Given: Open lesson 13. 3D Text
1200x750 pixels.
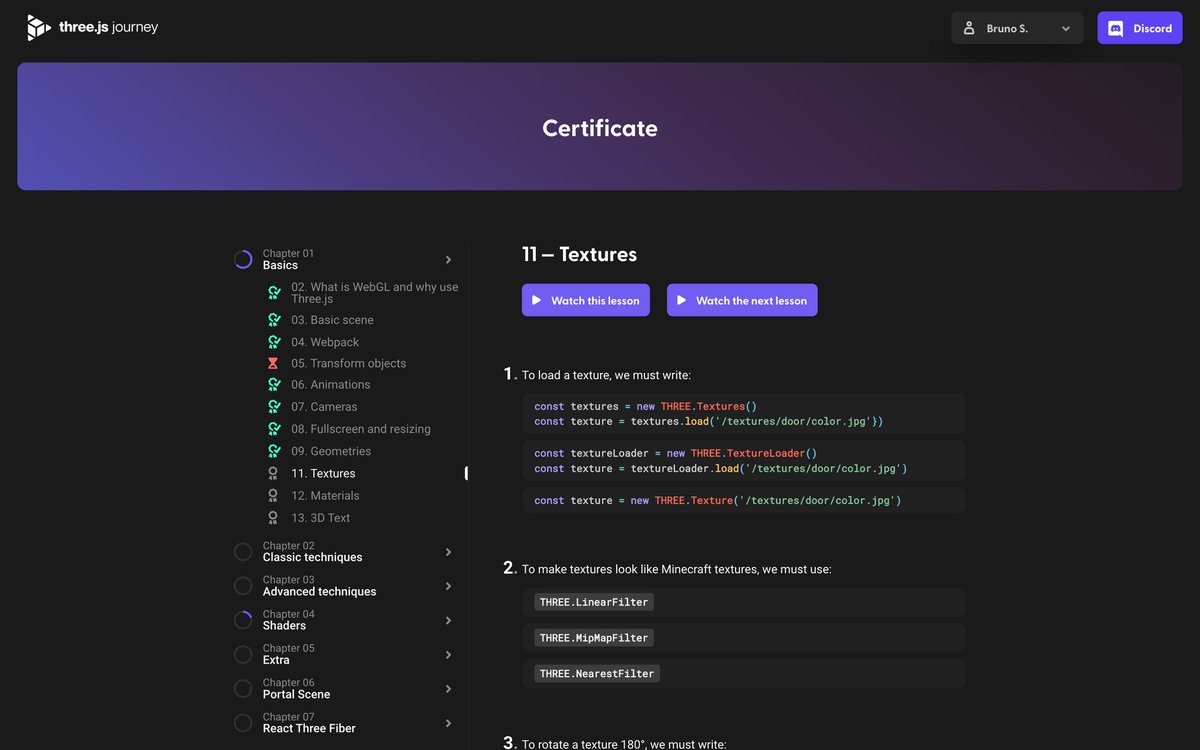Looking at the screenshot, I should click(x=321, y=518).
